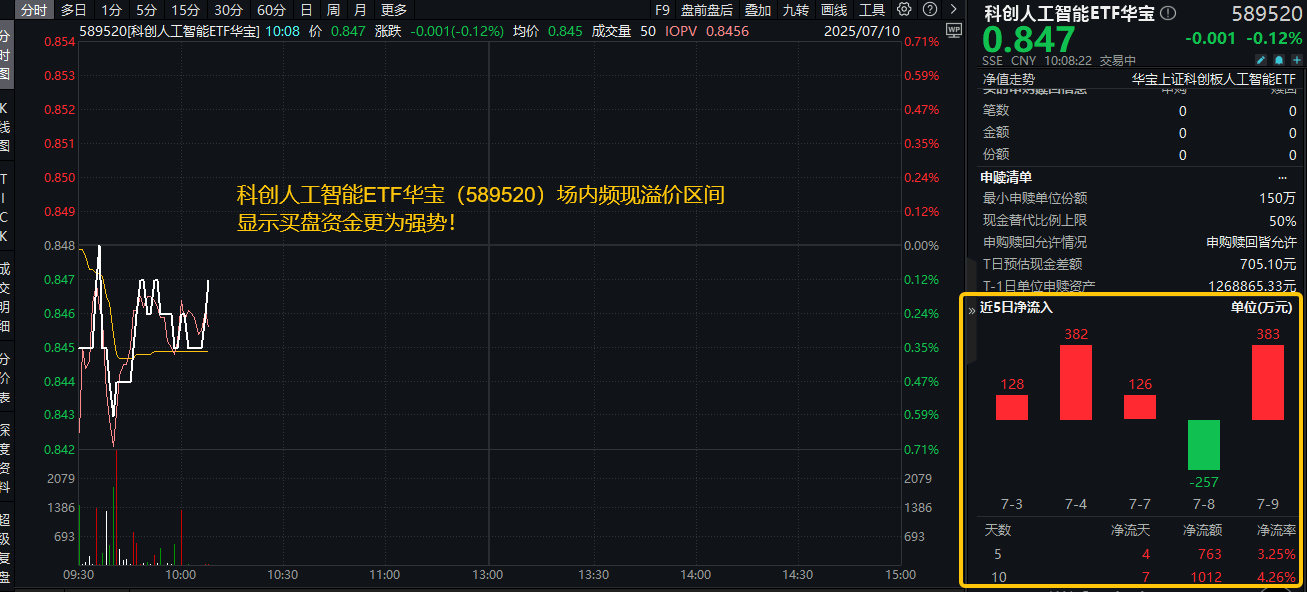Viewport: 1307px width, 592px height.
Task: Open the K线图 side panel
Action: 5,126
